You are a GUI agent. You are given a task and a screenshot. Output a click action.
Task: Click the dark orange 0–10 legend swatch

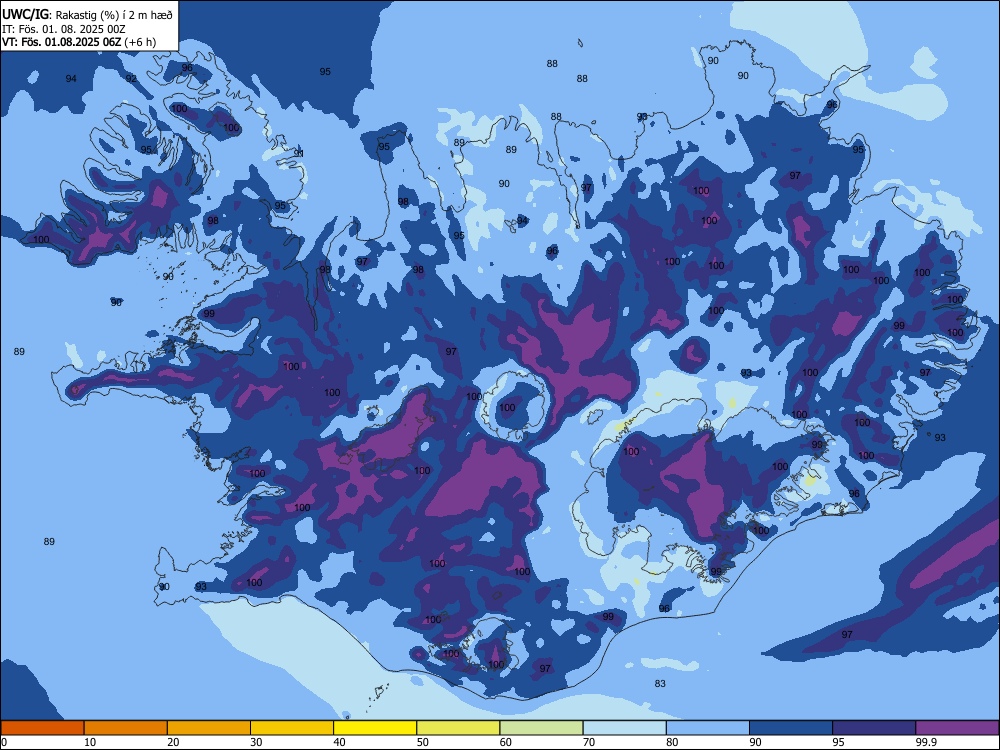pos(42,728)
